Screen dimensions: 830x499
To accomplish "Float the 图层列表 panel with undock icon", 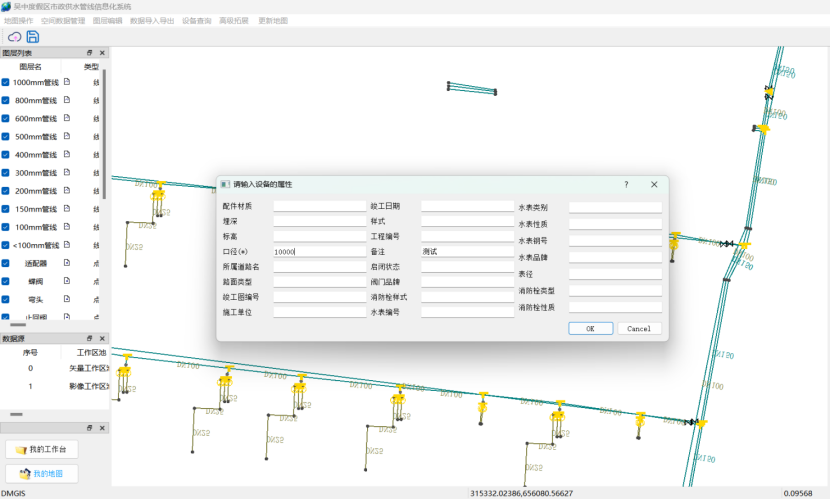I will tap(89, 53).
